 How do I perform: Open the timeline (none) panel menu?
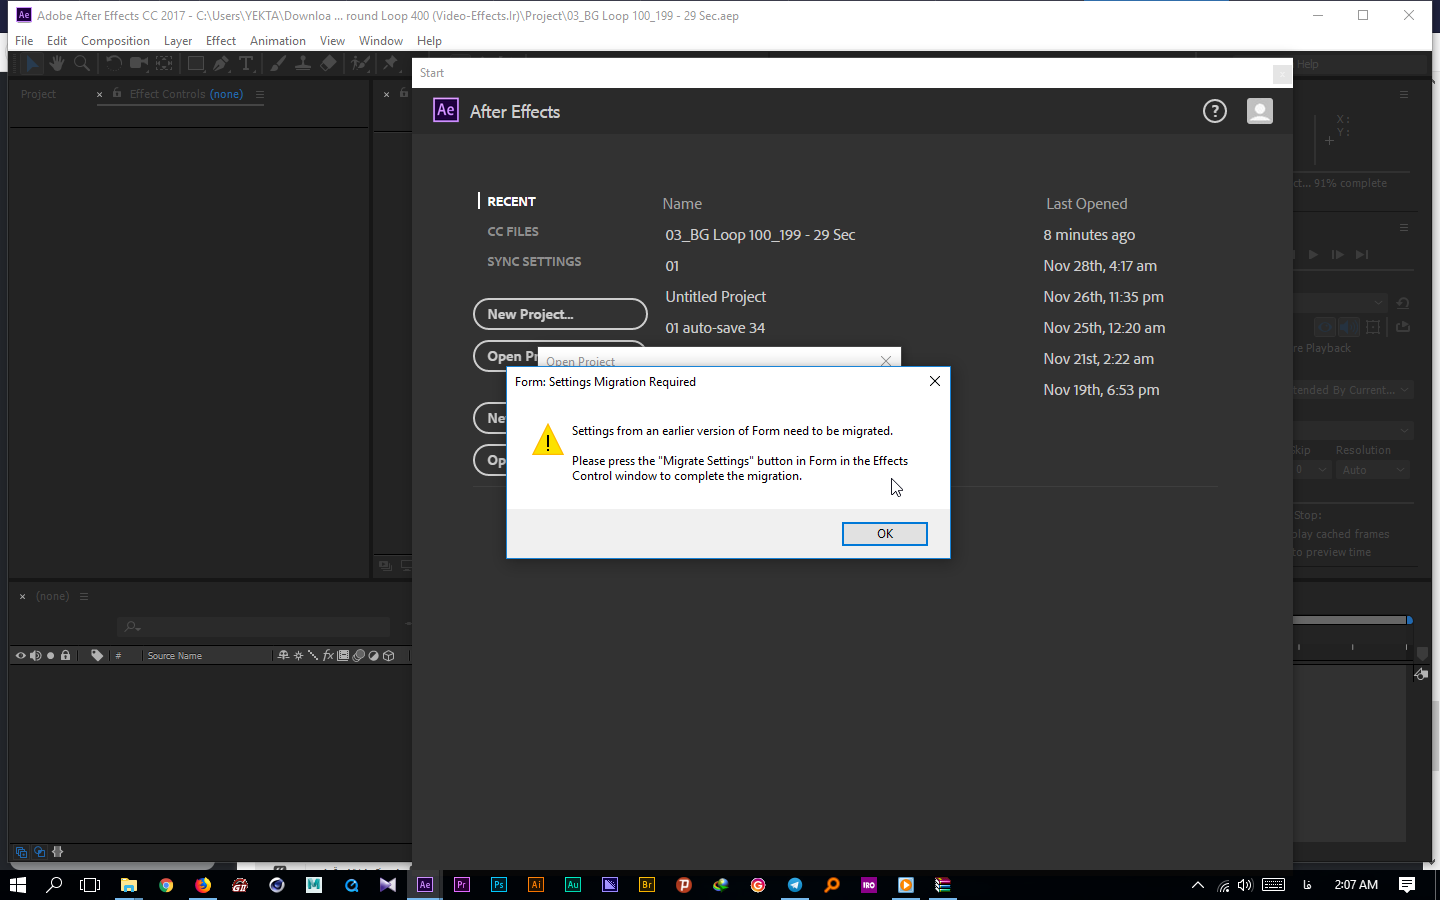[x=84, y=596]
